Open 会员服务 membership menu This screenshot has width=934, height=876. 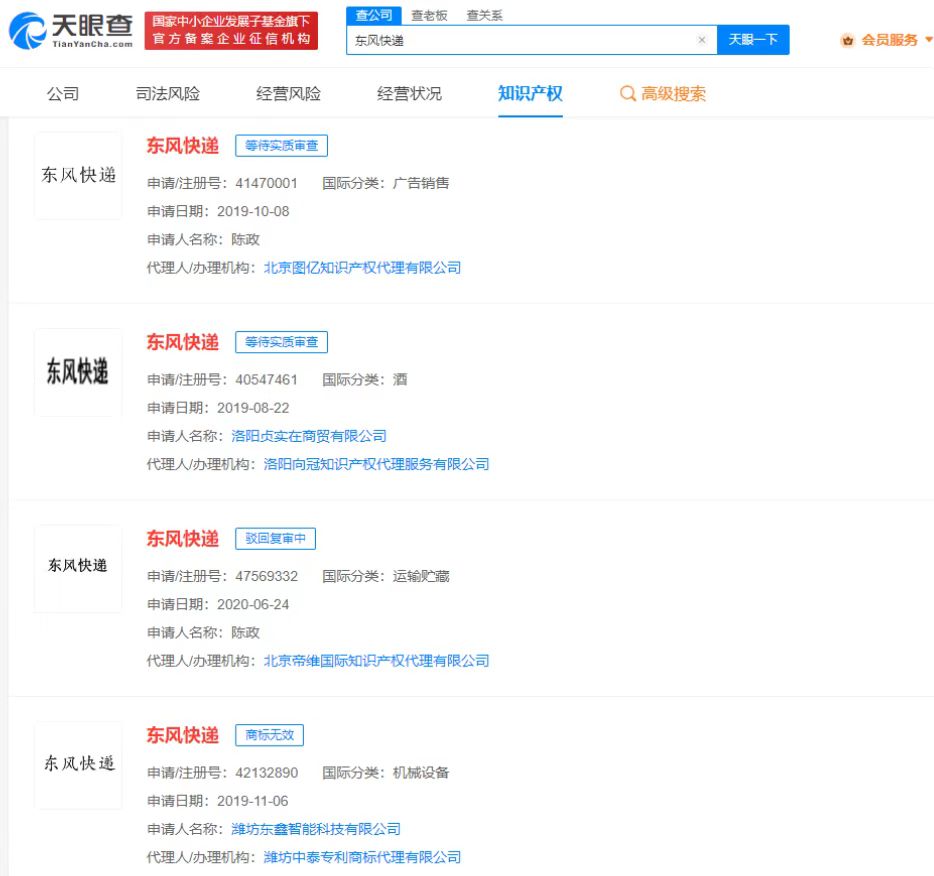(x=889, y=40)
